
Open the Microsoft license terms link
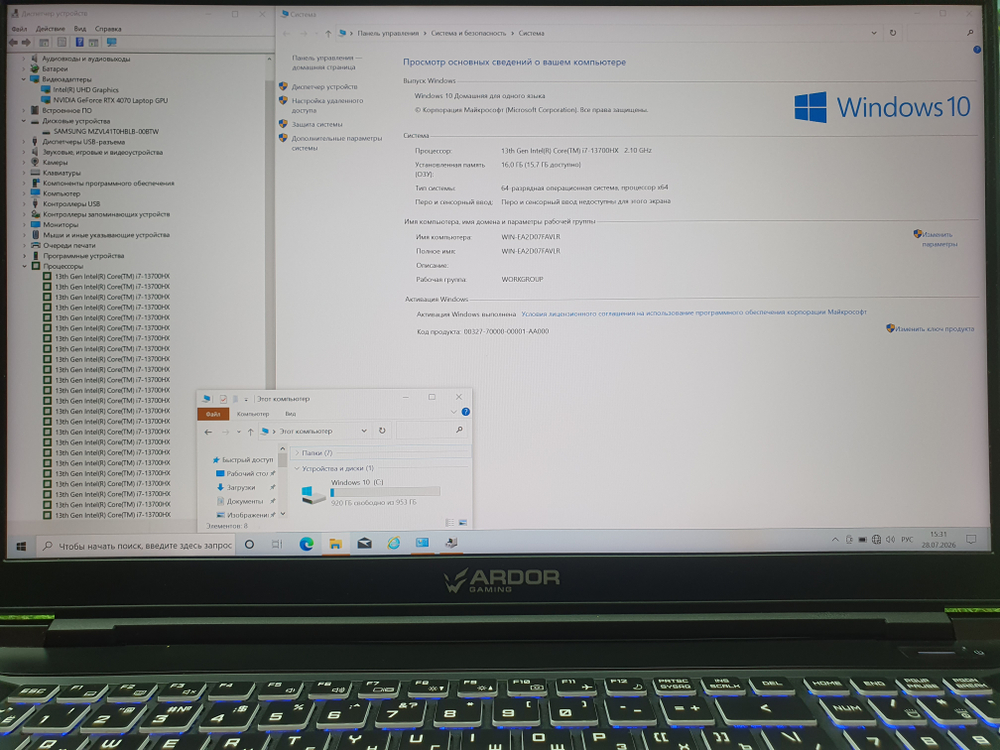click(x=694, y=312)
